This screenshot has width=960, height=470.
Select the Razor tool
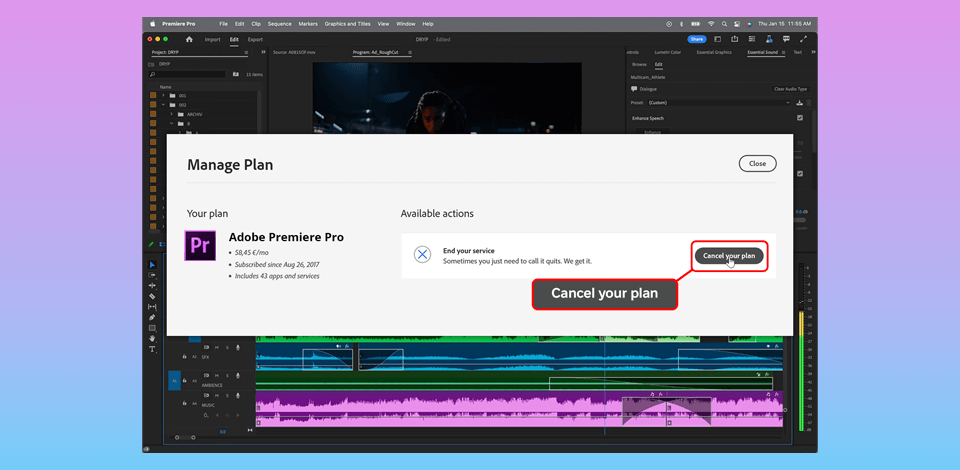click(152, 297)
